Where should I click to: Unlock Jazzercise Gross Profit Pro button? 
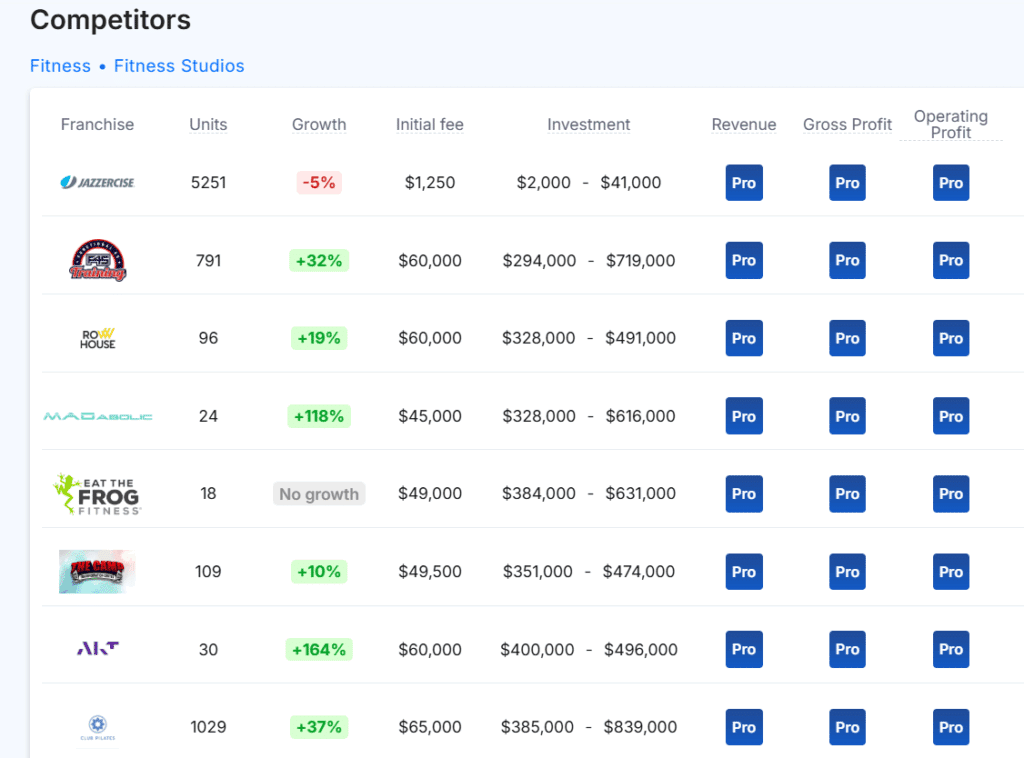click(847, 183)
